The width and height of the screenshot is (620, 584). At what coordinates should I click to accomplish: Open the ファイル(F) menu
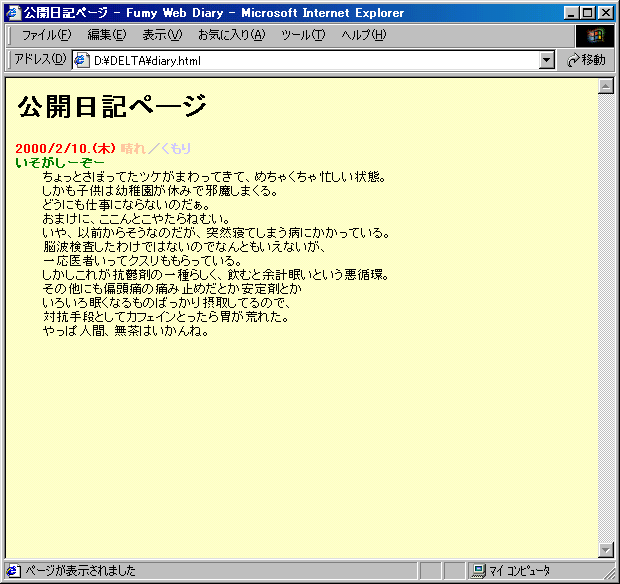(x=46, y=35)
